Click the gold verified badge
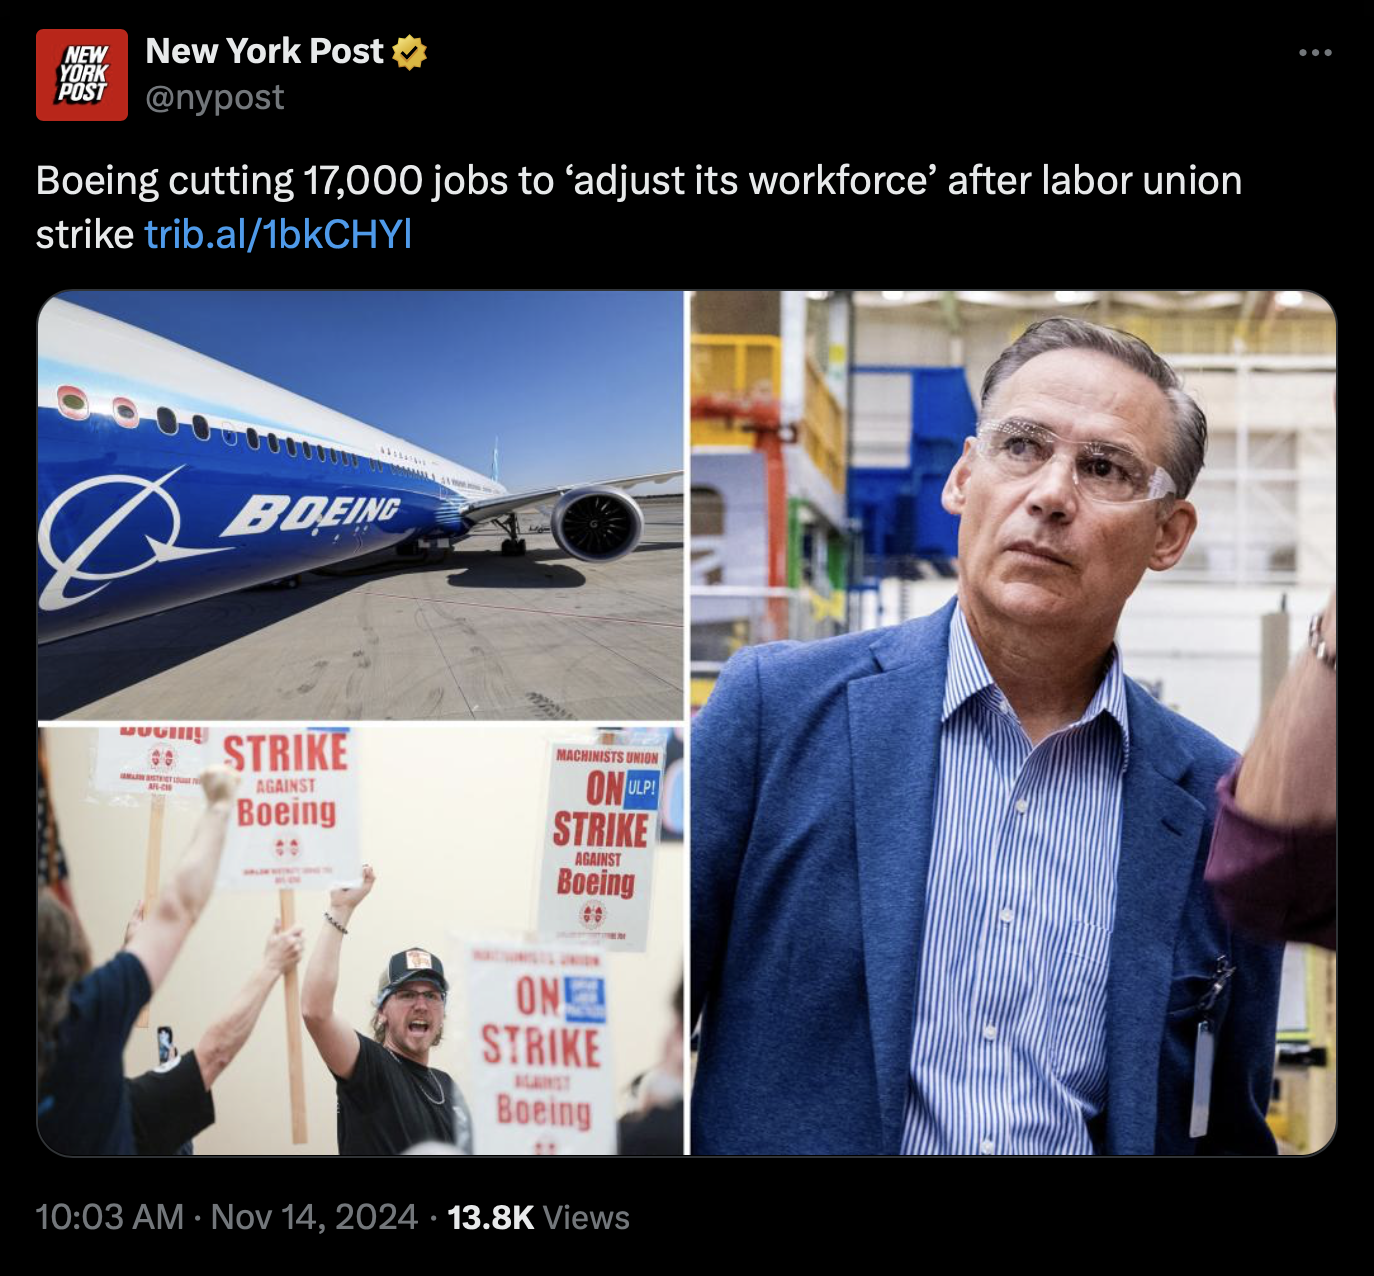Viewport: 1374px width, 1276px height. click(410, 52)
